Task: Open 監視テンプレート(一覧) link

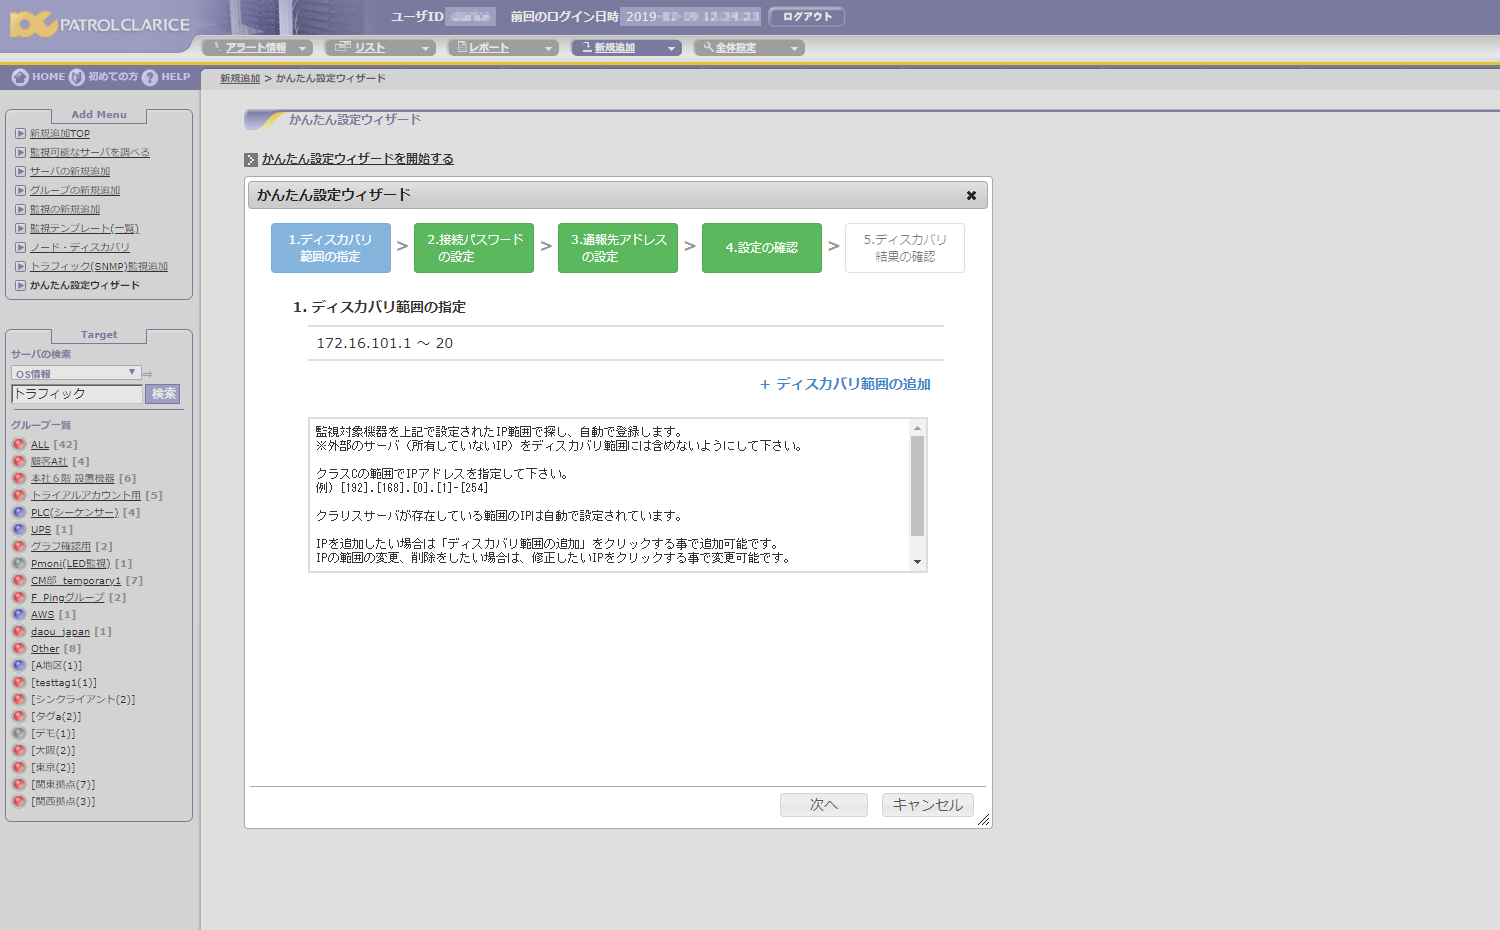Action: pos(84,228)
